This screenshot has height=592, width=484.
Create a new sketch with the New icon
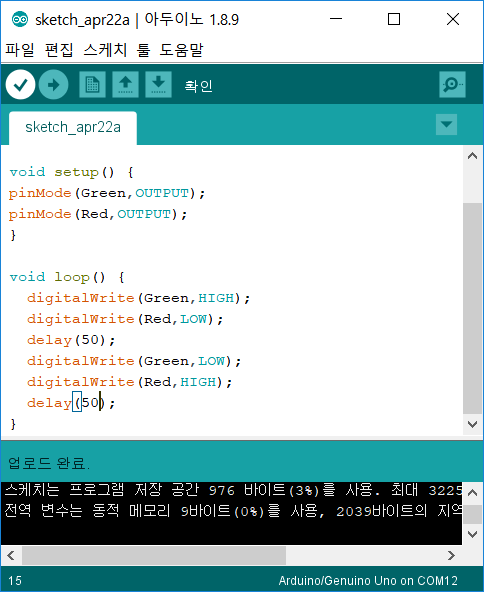pos(92,85)
